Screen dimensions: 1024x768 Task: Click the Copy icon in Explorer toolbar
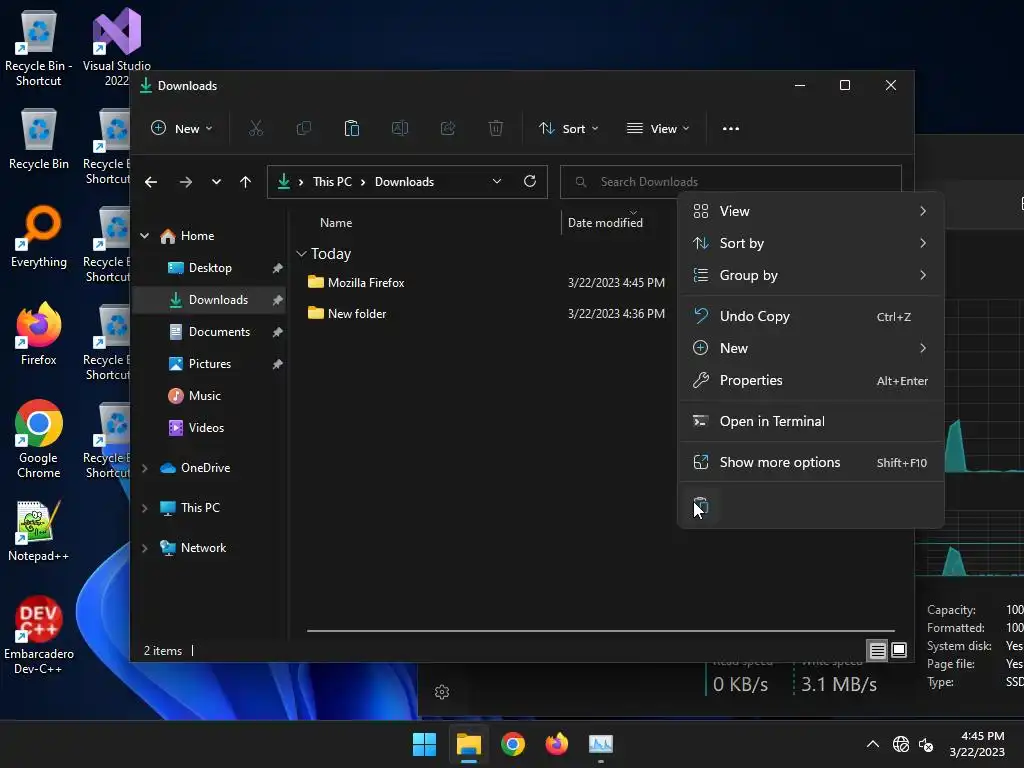coord(304,129)
